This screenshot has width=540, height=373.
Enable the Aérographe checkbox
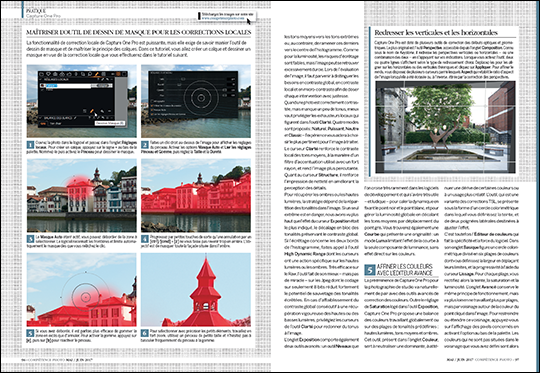(152, 101)
